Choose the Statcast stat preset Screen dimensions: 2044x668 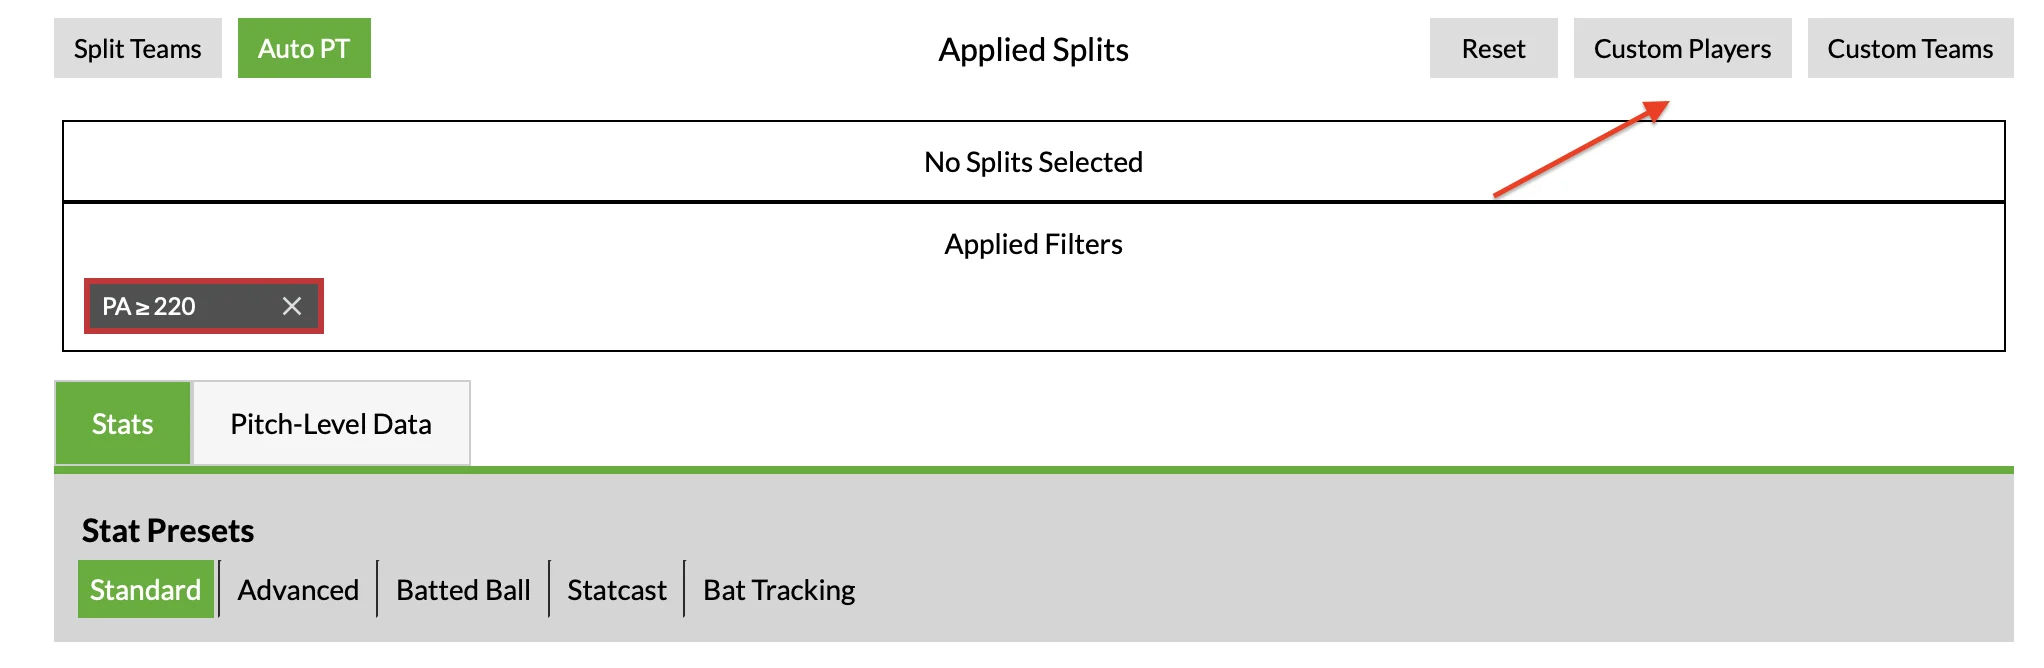617,590
